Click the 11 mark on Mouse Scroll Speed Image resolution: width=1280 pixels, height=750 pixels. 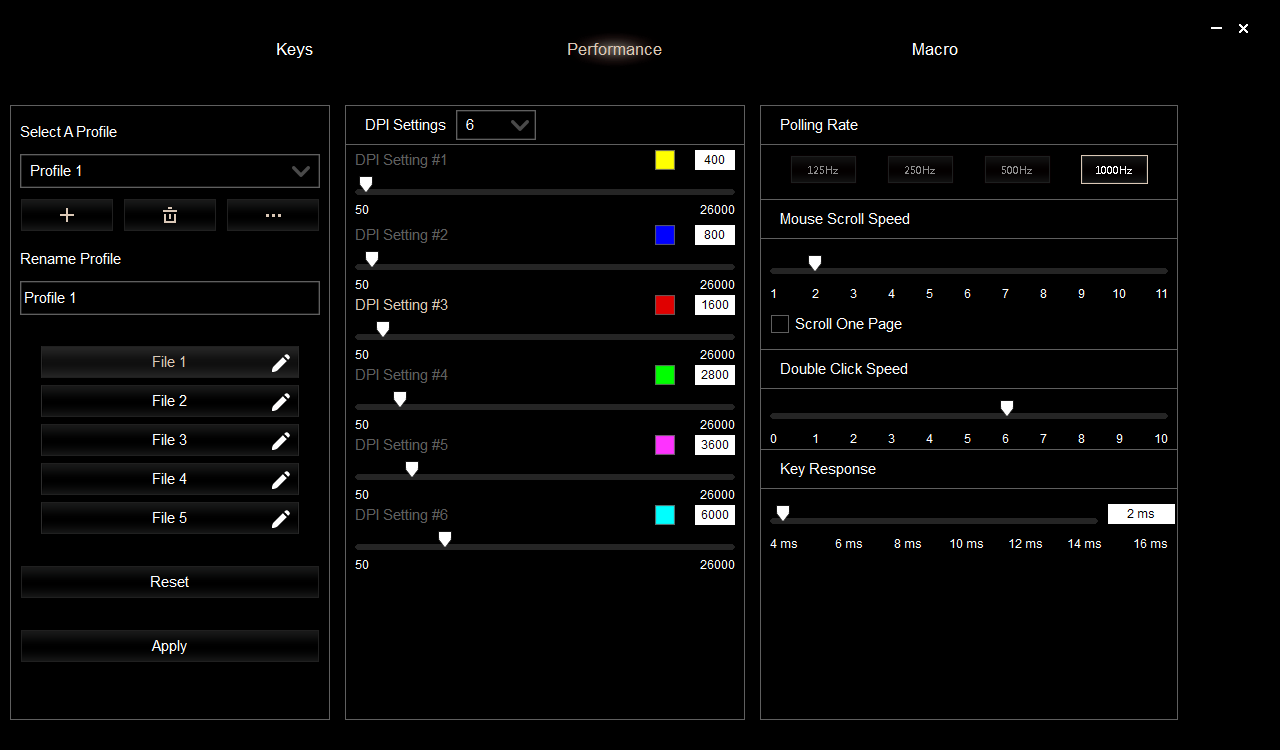point(1161,294)
